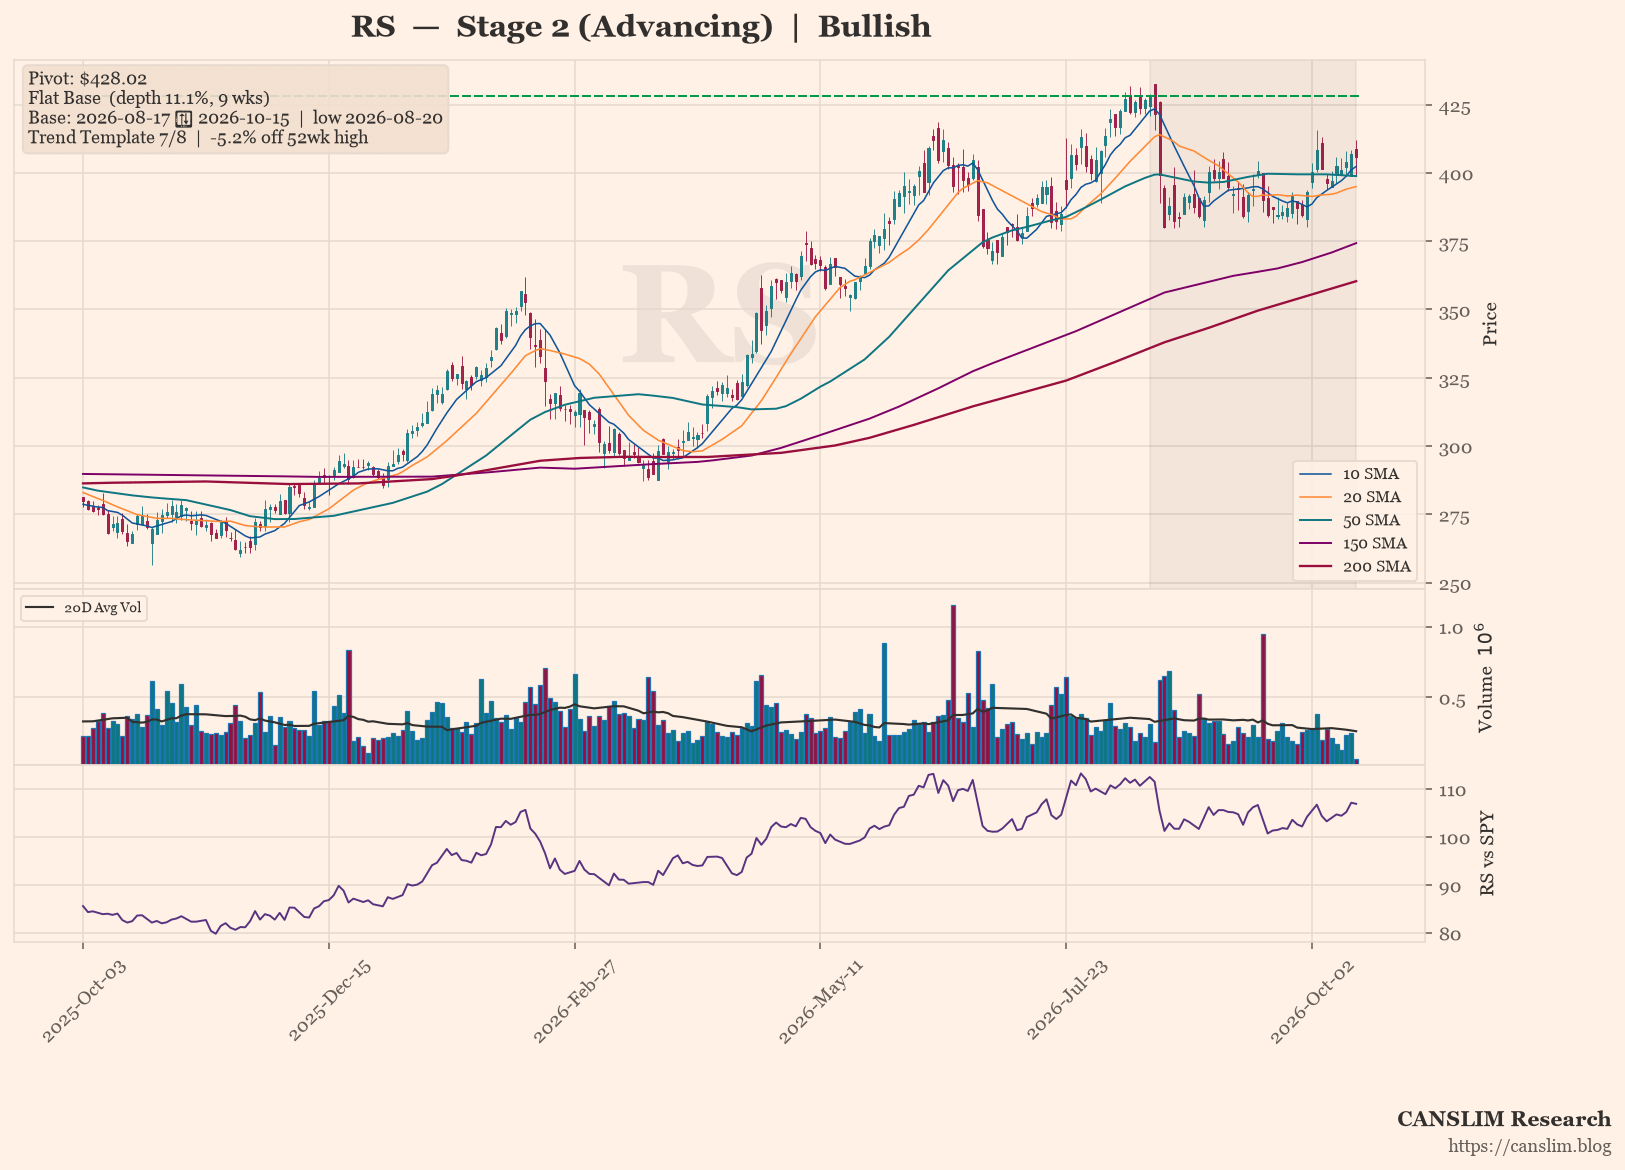Viewport: 1625px width, 1170px height.
Task: Click the 300 price axis tick
Action: coord(1454,448)
